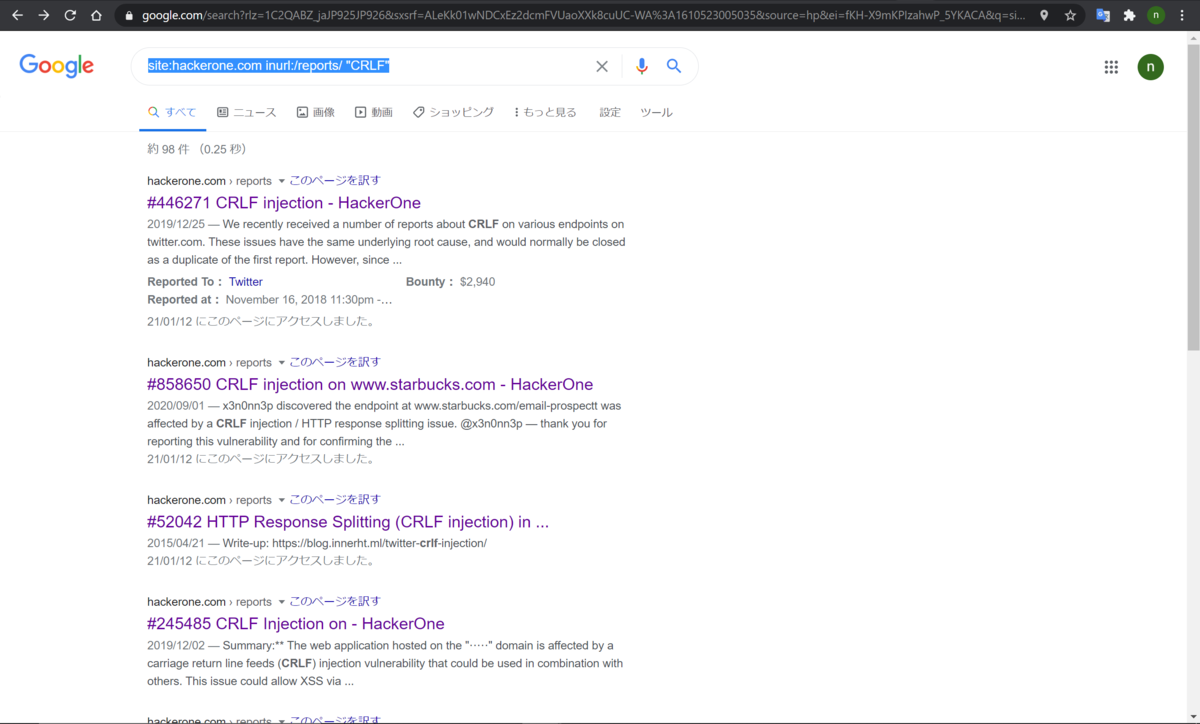Click the Twitter link under Reported To
Viewport: 1200px width, 724px height.
(x=245, y=282)
